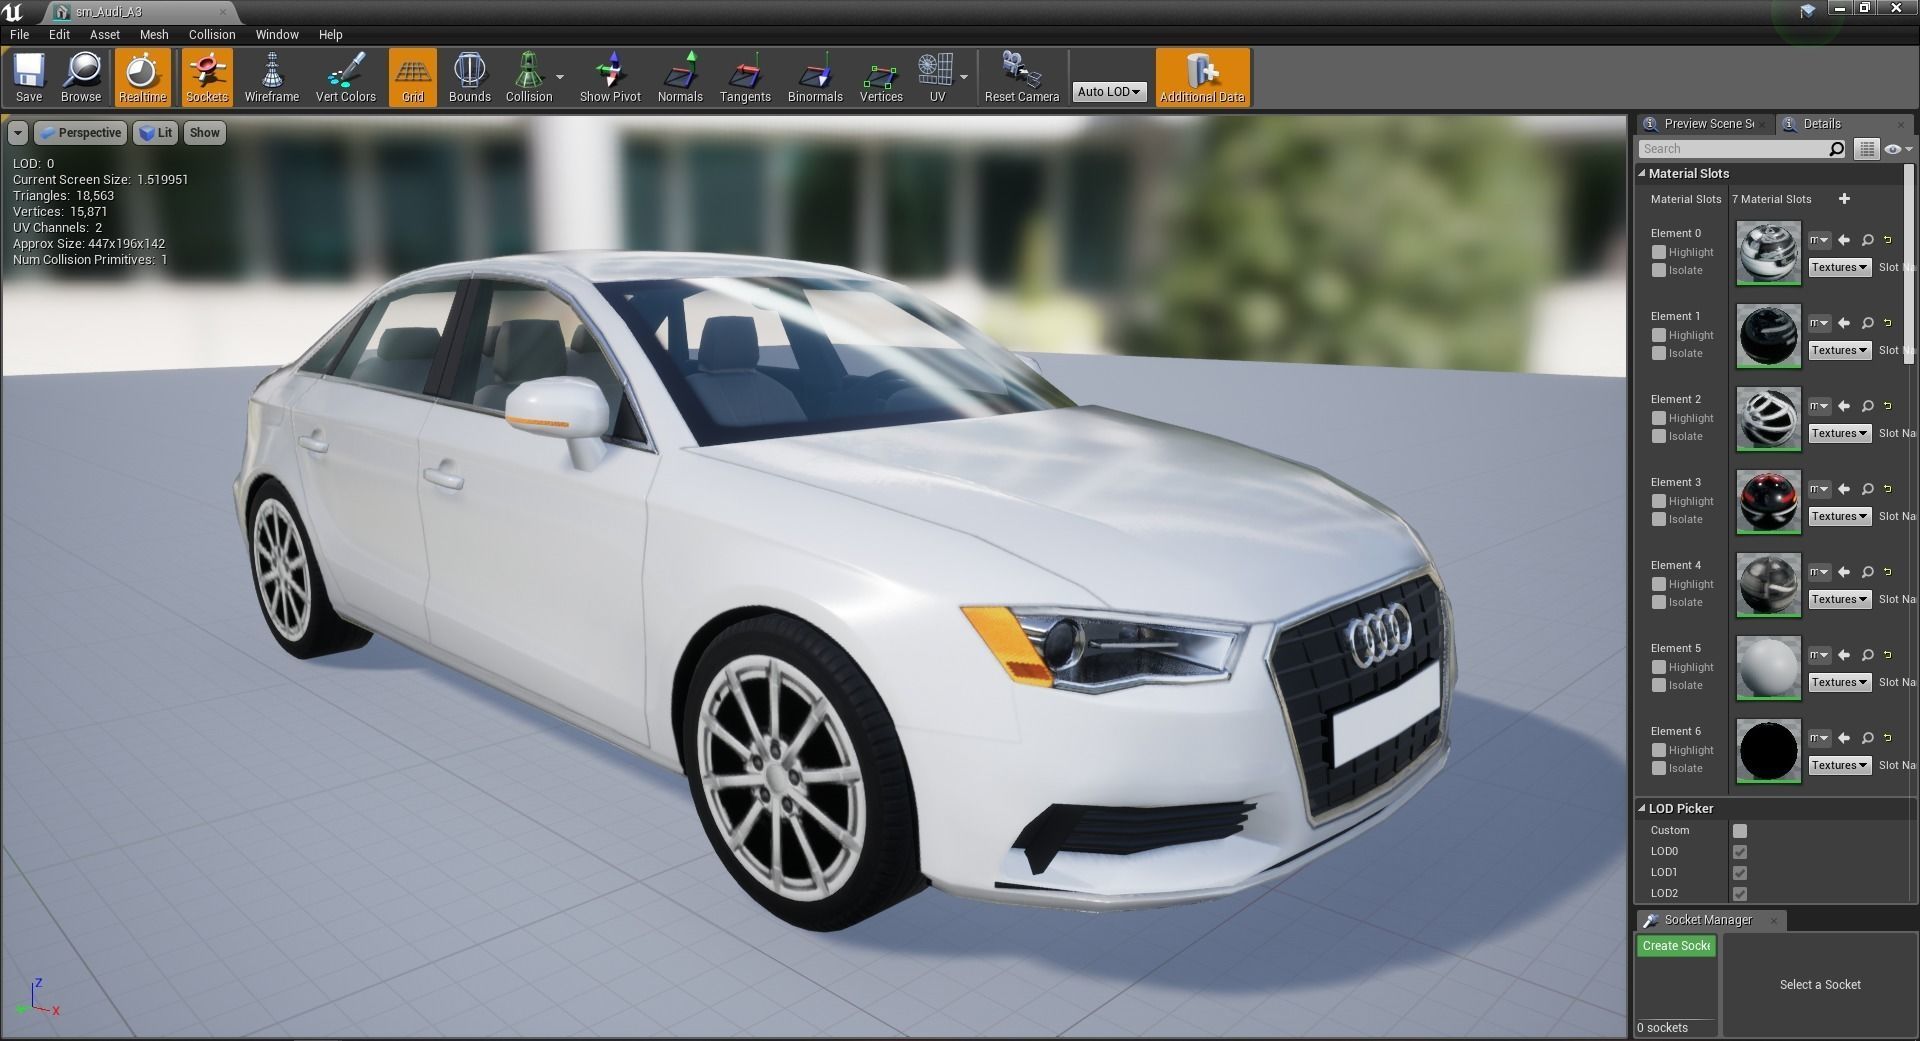This screenshot has width=1920, height=1041.
Task: Click Element 3 red material thumbnail
Action: pos(1768,502)
